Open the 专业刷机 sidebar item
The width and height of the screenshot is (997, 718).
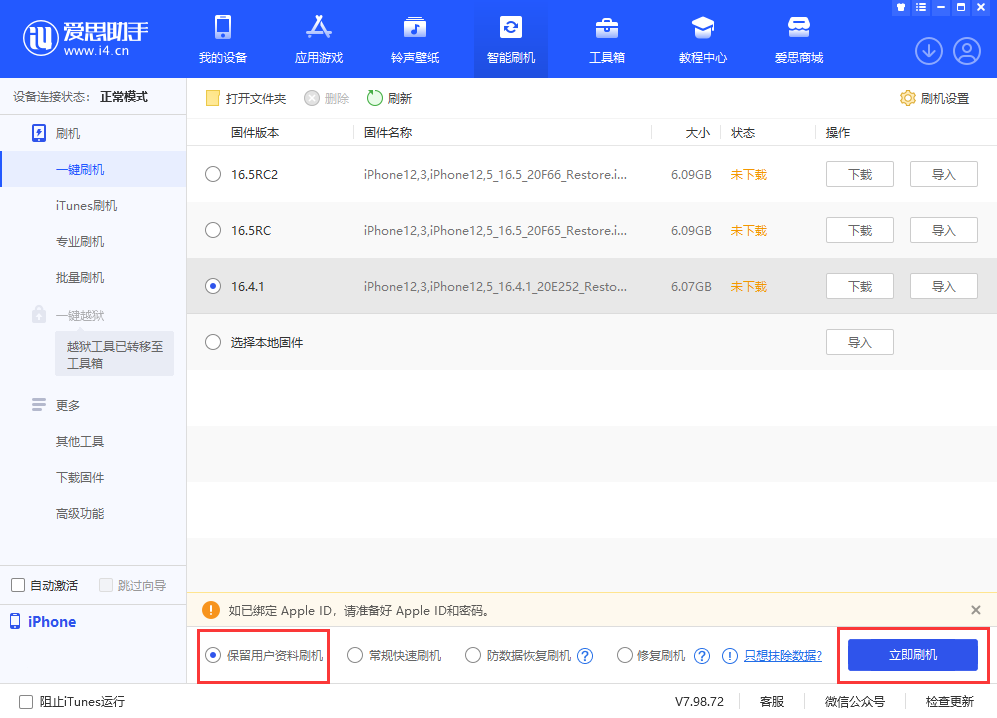(80, 241)
